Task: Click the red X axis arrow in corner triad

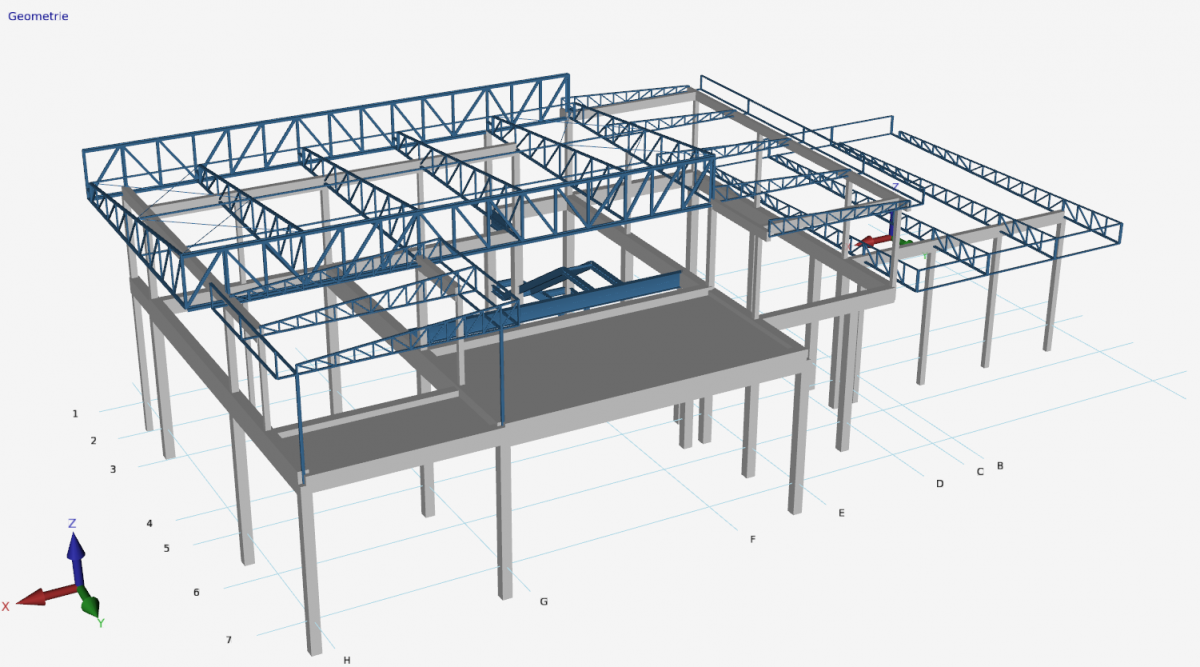Action: 42,596
